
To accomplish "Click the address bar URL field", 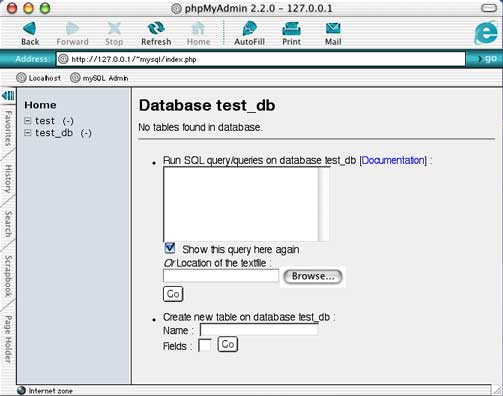I will coord(261,59).
